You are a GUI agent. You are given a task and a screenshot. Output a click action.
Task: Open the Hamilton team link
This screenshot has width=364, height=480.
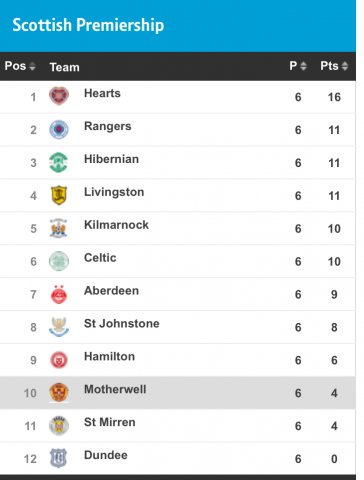(110, 356)
